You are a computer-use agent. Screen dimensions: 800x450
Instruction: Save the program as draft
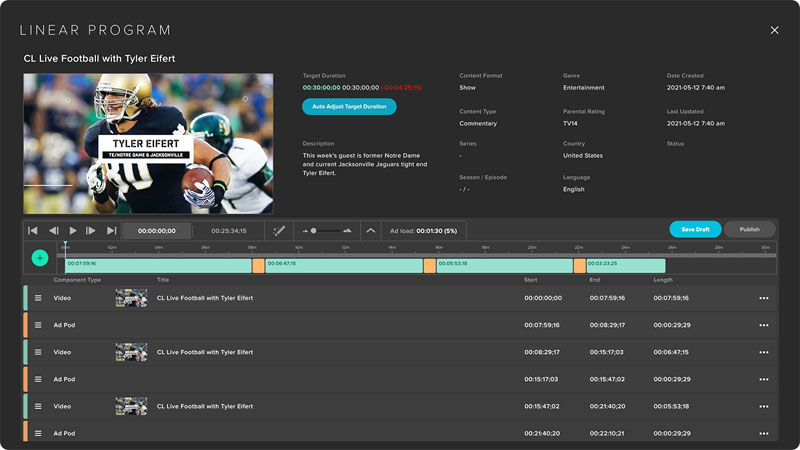(x=695, y=229)
